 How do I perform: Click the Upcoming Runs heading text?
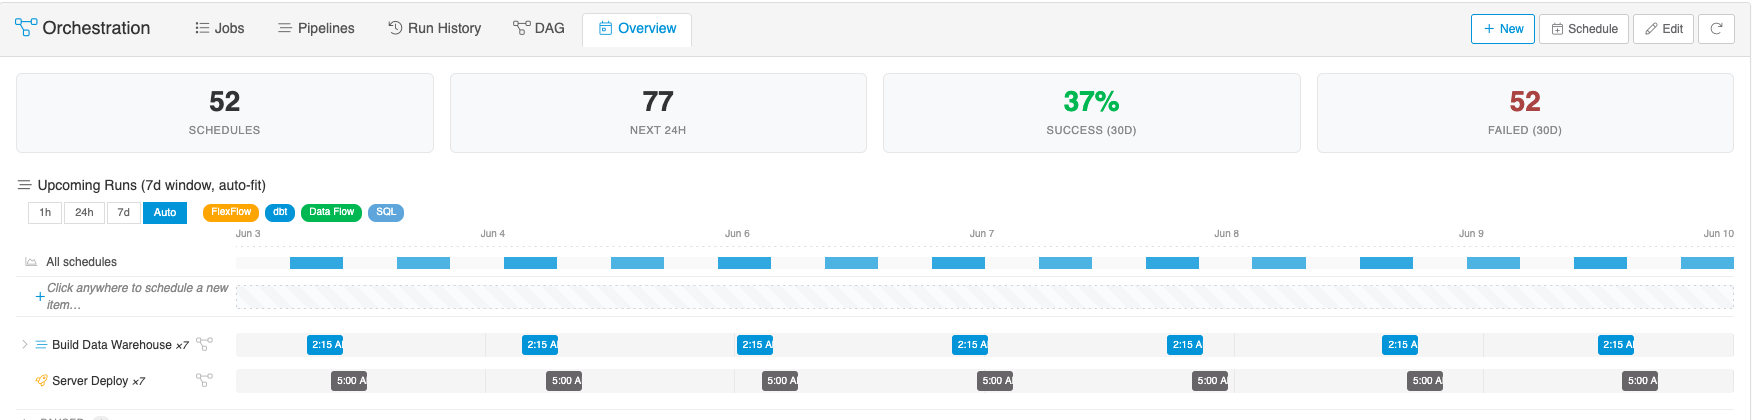coord(152,185)
